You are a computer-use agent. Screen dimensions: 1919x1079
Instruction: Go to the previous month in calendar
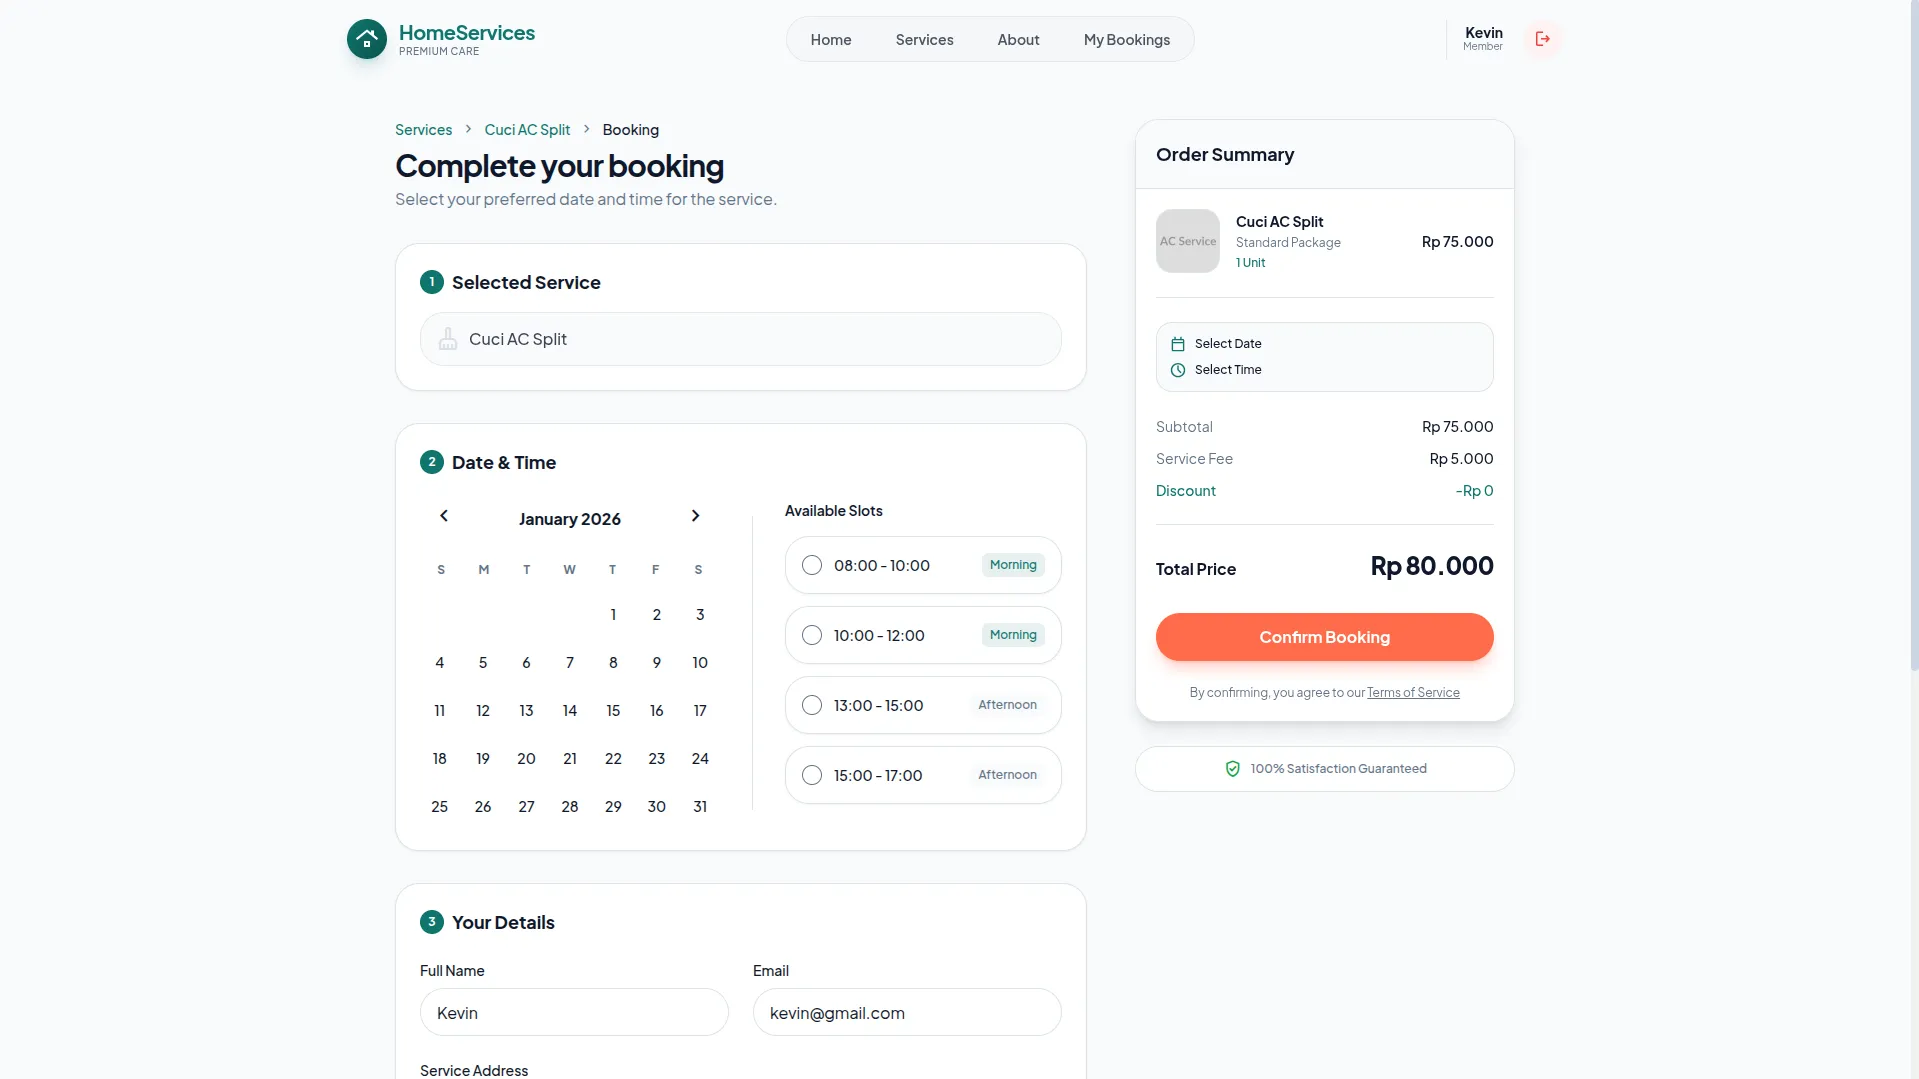coord(444,516)
